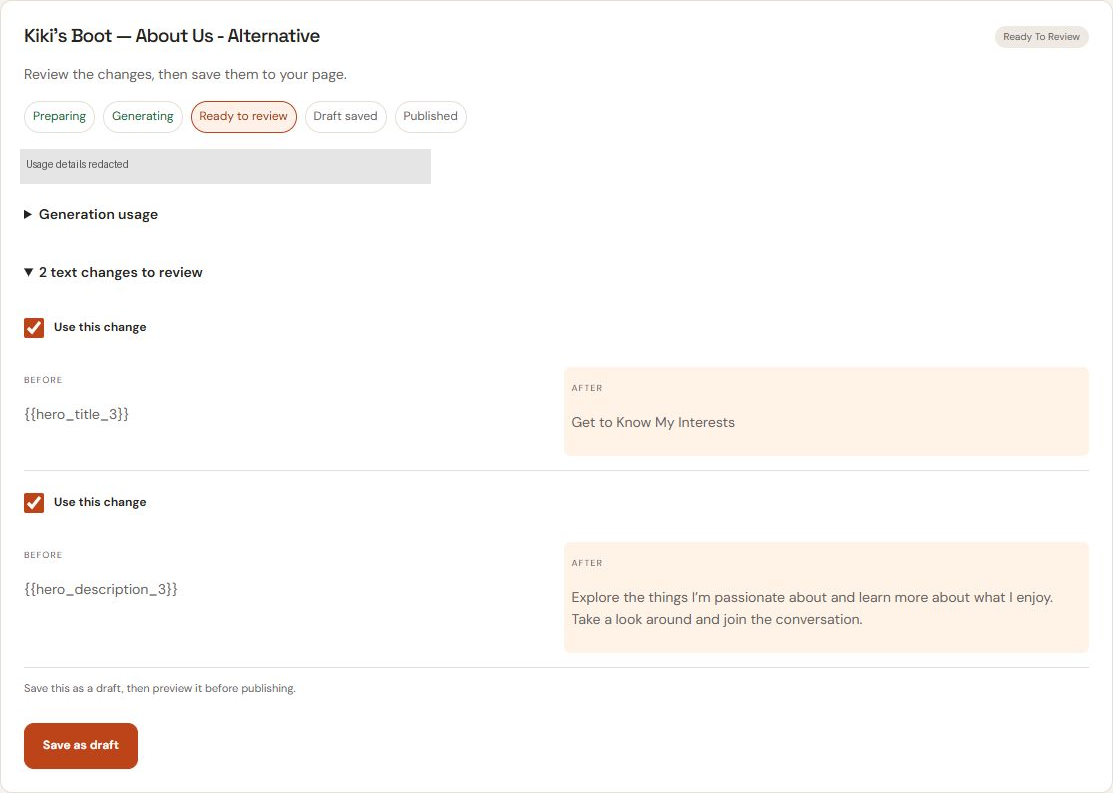Select the Draft saved step pill
This screenshot has height=793, width=1113.
346,116
